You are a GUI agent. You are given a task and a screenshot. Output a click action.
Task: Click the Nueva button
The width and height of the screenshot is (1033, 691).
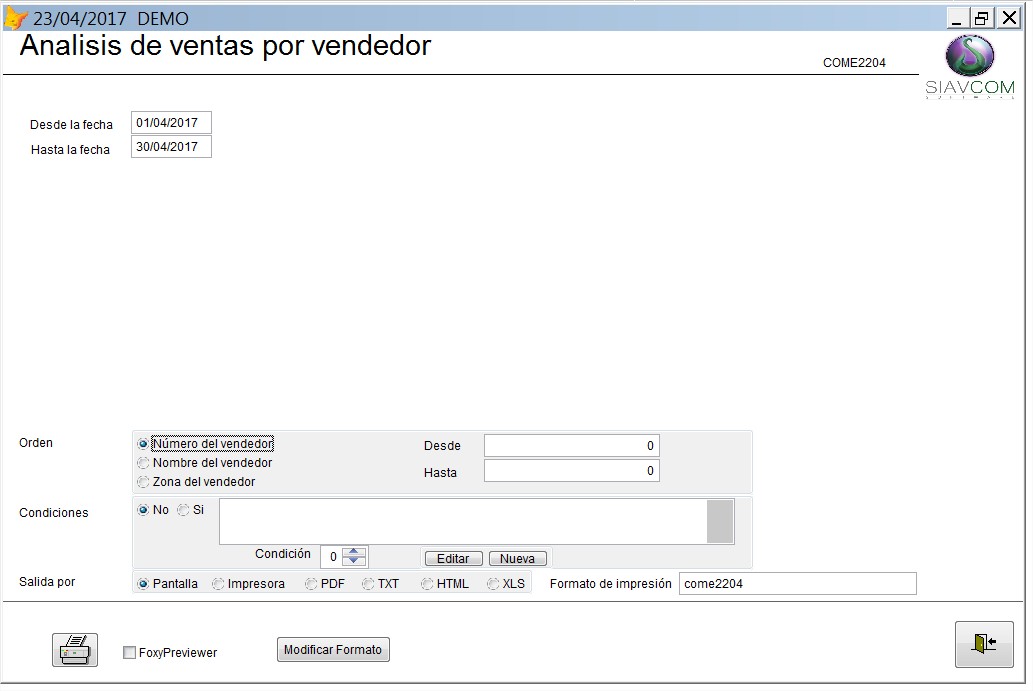tap(517, 559)
